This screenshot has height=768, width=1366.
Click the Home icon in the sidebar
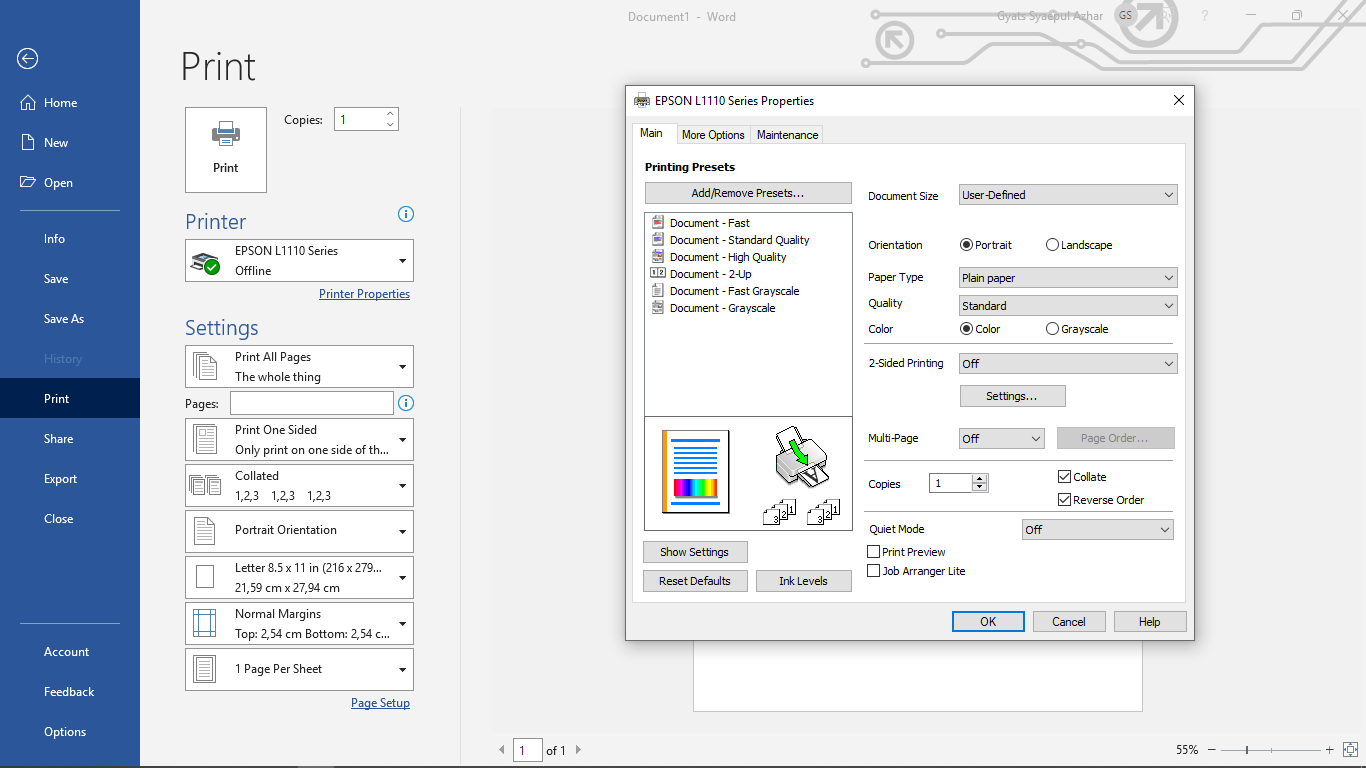28,102
